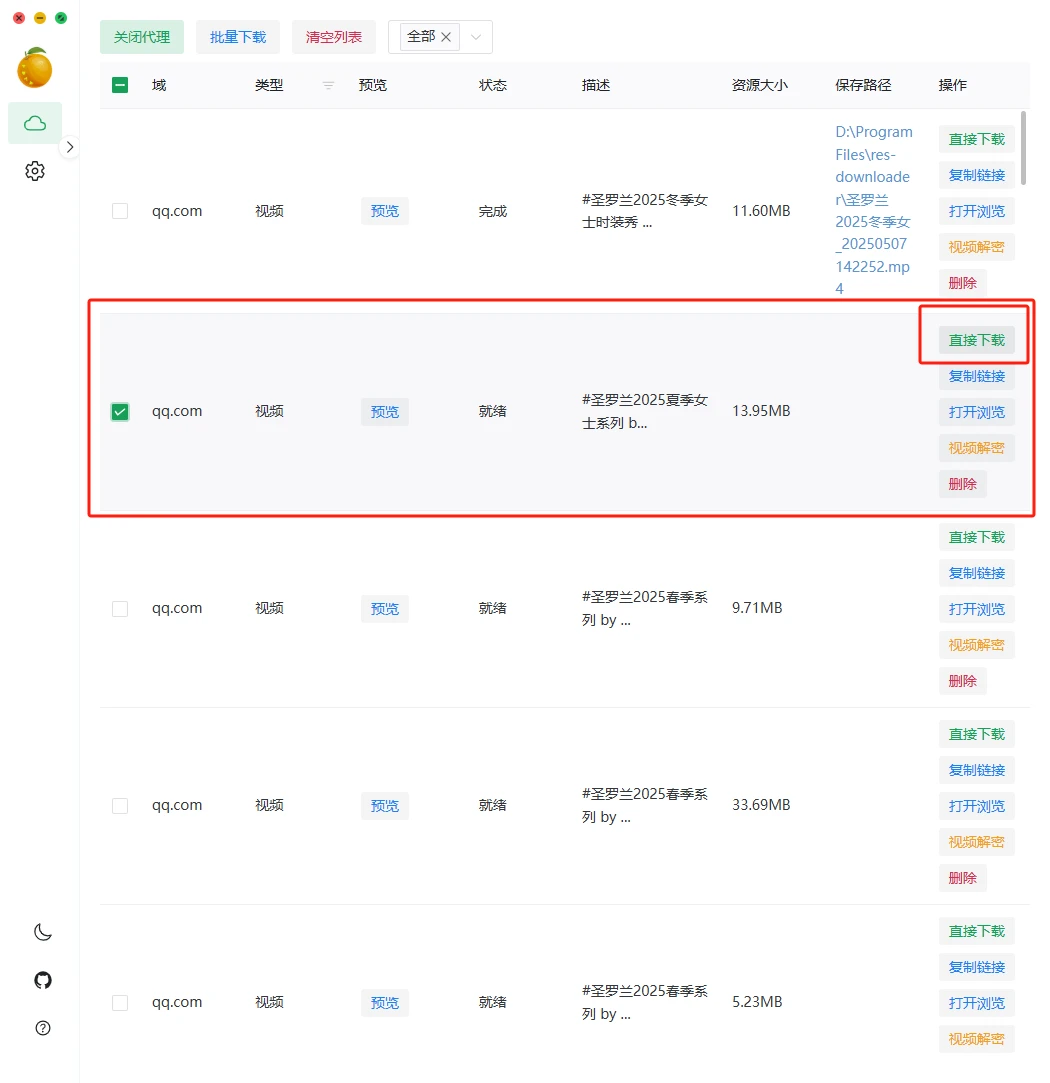This screenshot has width=1050, height=1083.
Task: Switch to dark mode via moon icon
Action: coord(42,931)
